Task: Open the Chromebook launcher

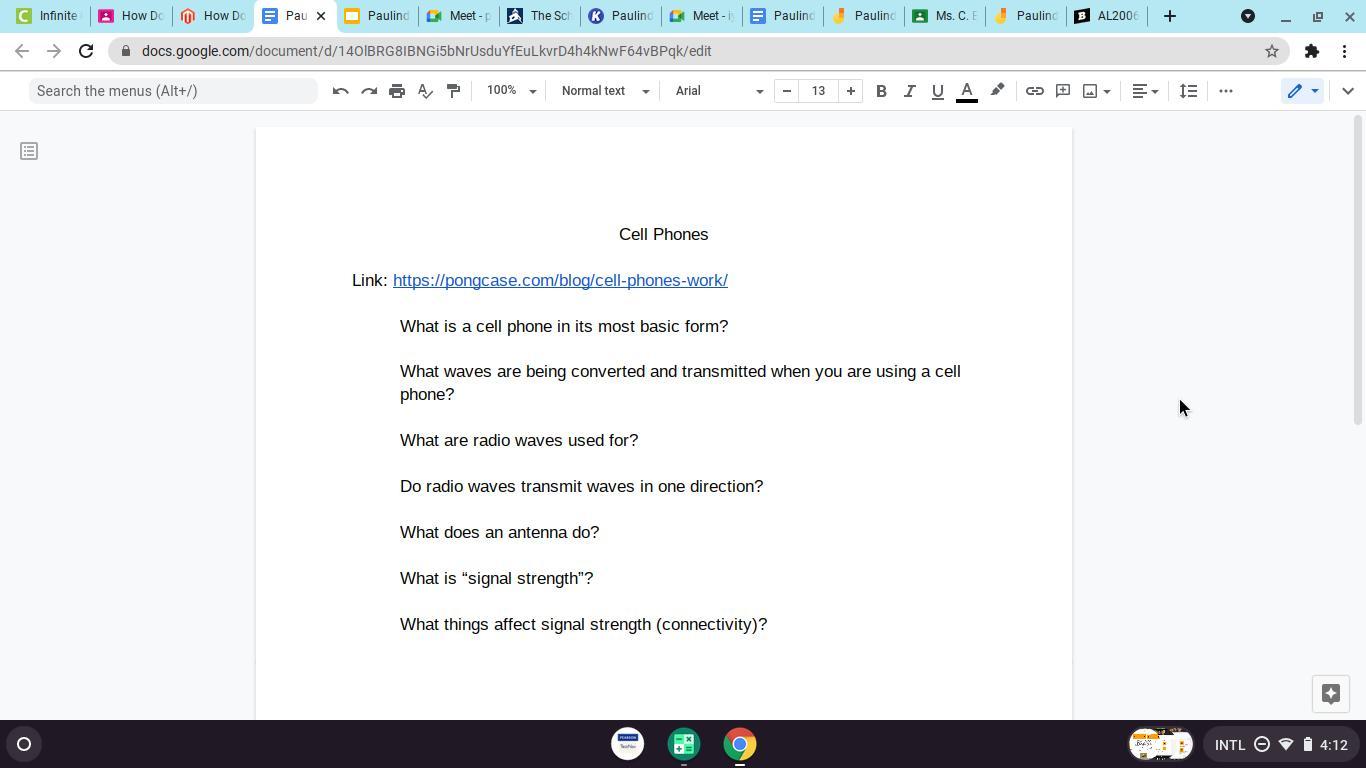Action: 24,744
